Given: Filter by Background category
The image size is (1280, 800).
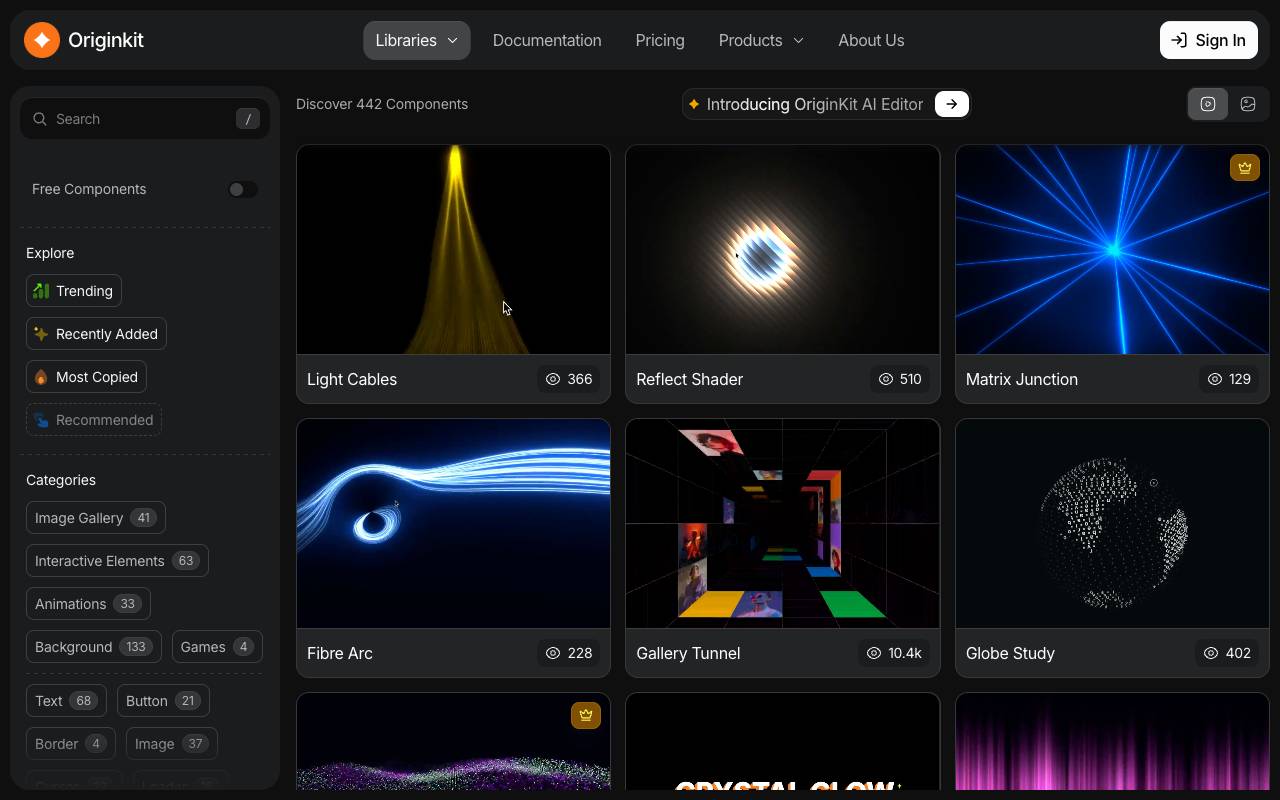Looking at the screenshot, I should click(94, 647).
